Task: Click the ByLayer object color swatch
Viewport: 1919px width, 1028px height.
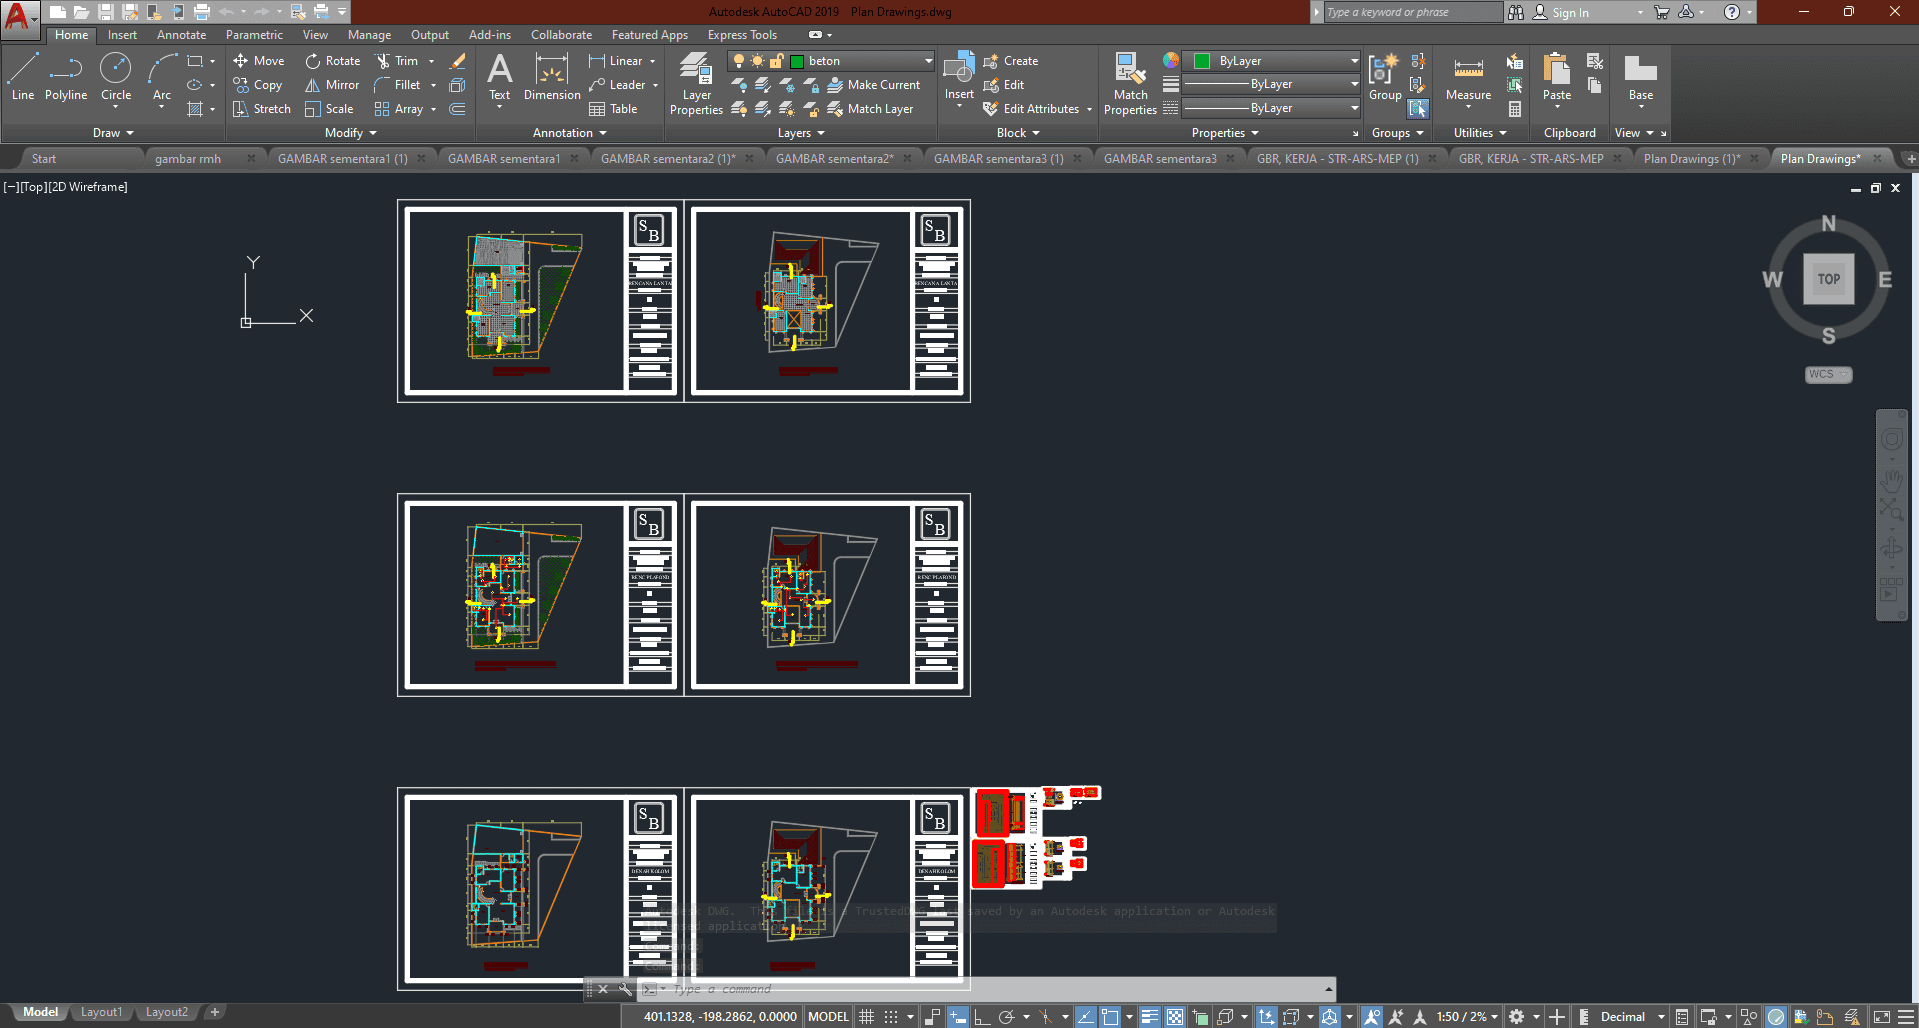Action: pos(1203,61)
